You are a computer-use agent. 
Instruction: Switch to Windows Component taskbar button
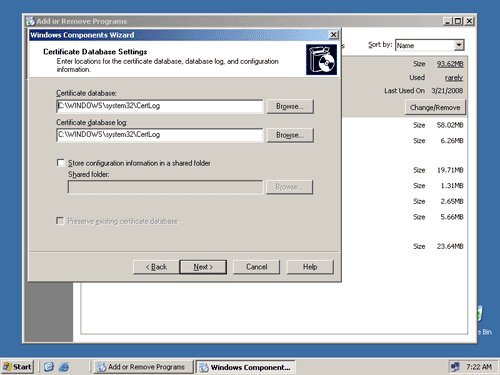point(245,367)
